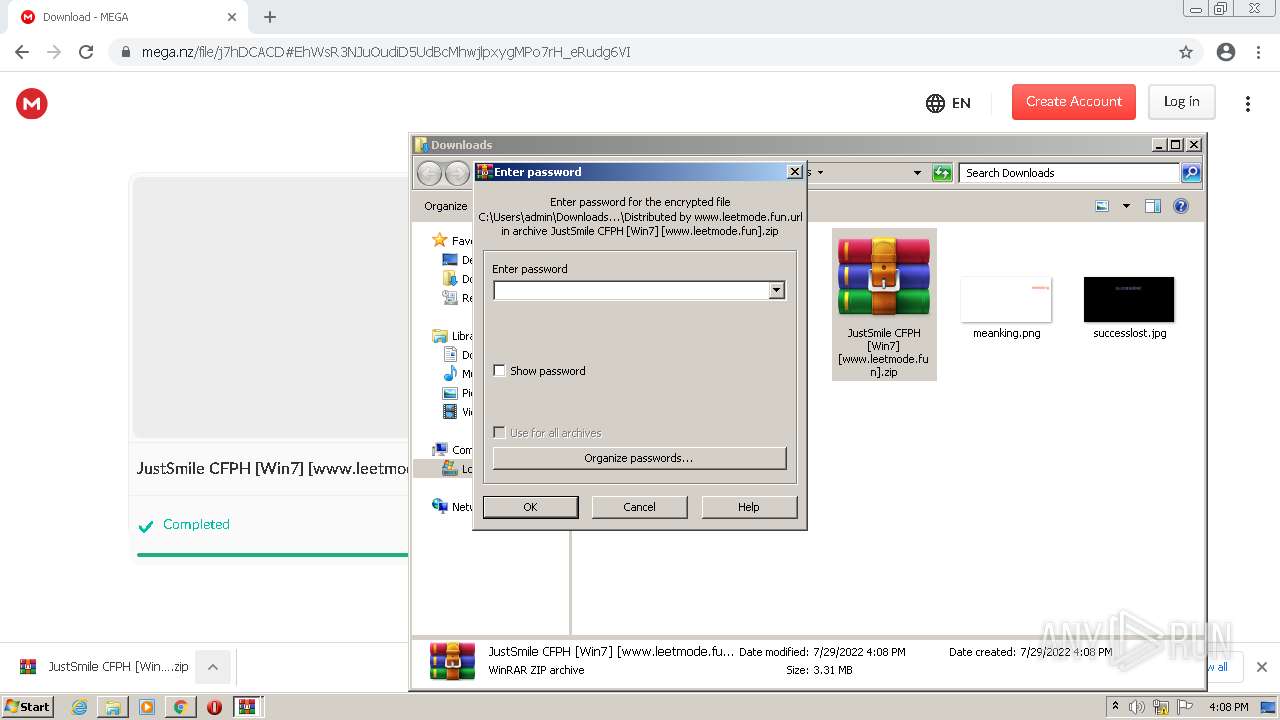Open red Opera taskbar icon
1280x720 pixels.
[214, 707]
